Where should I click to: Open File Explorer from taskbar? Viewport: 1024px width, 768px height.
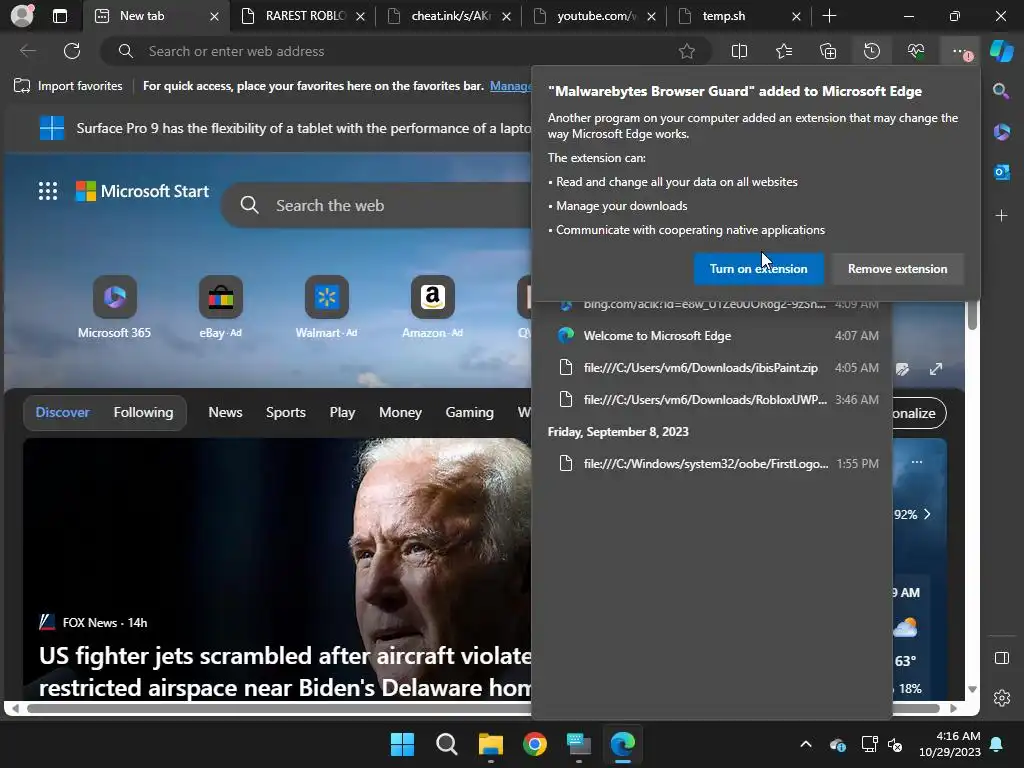pyautogui.click(x=490, y=744)
